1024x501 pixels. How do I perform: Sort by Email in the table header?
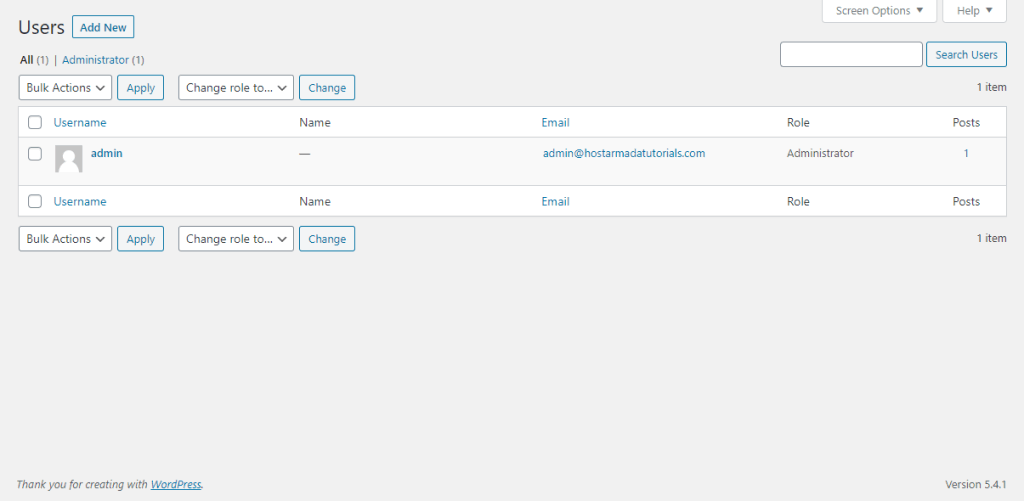556,123
